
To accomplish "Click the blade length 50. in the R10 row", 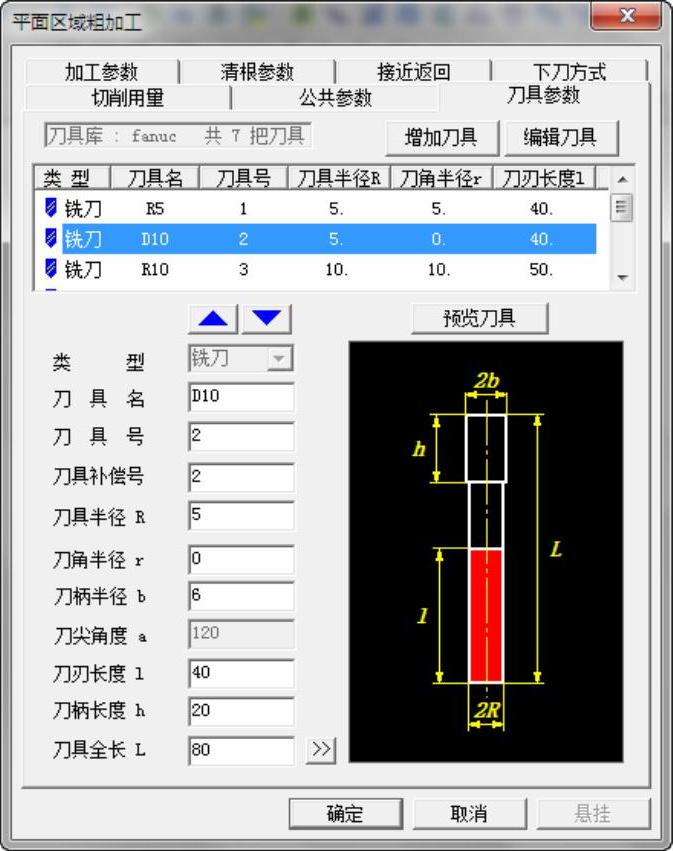I will point(541,269).
